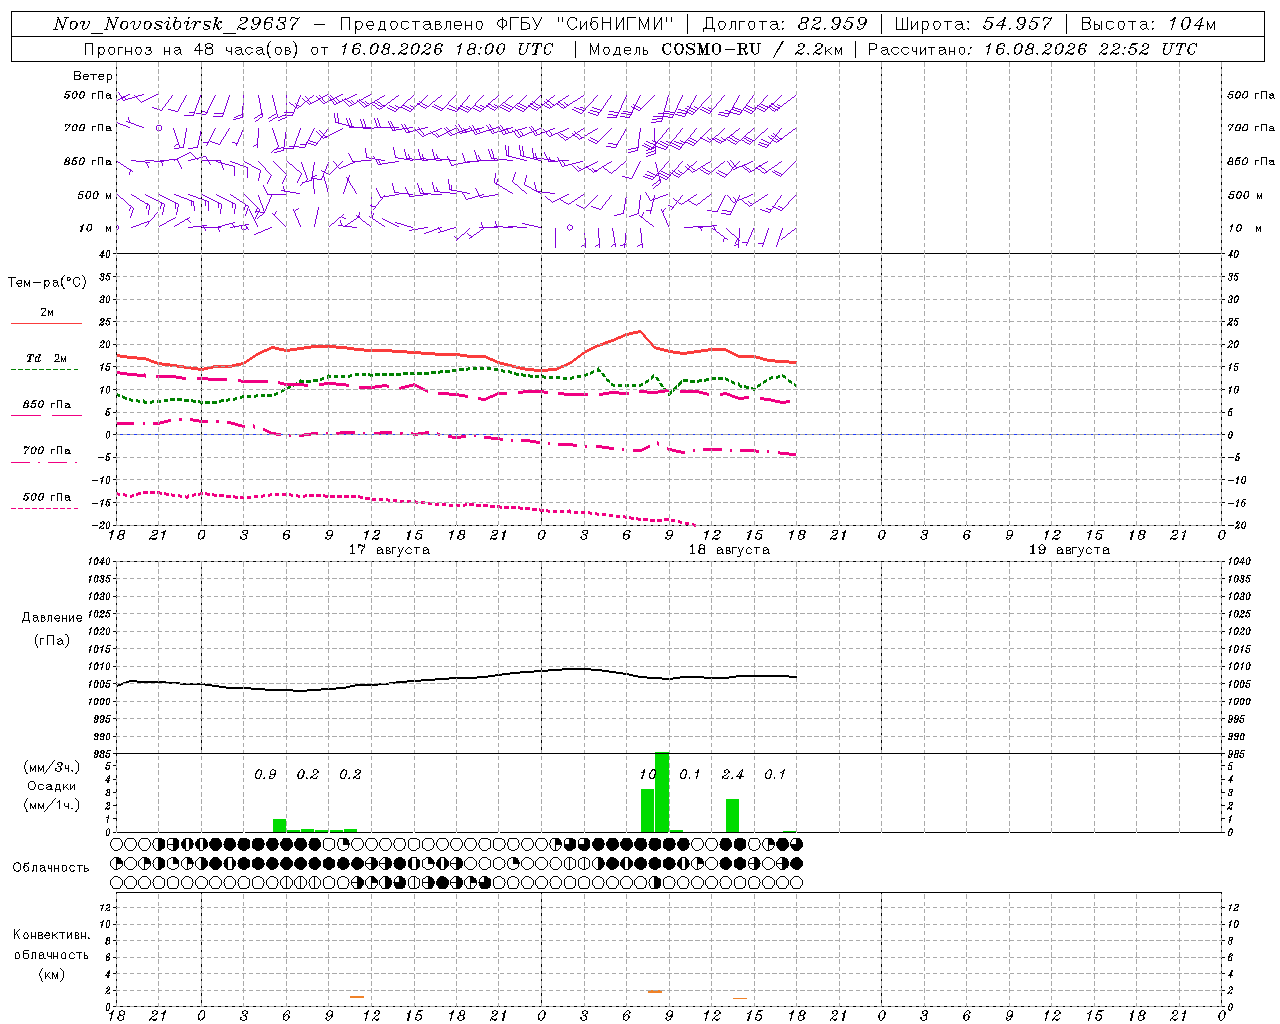Screen dimensions: 1280x1024
Task: Click the orange convective marker near hour 8
Action: pos(655,991)
